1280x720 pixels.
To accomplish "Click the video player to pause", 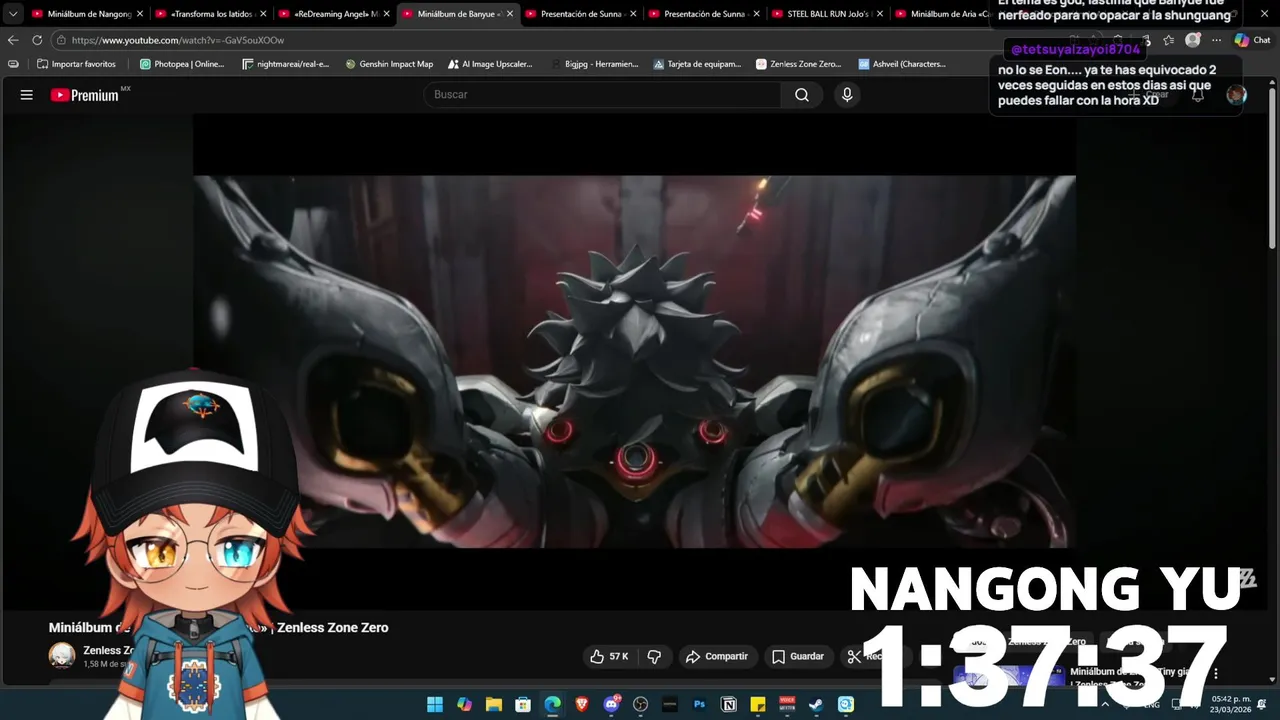I will click(634, 361).
